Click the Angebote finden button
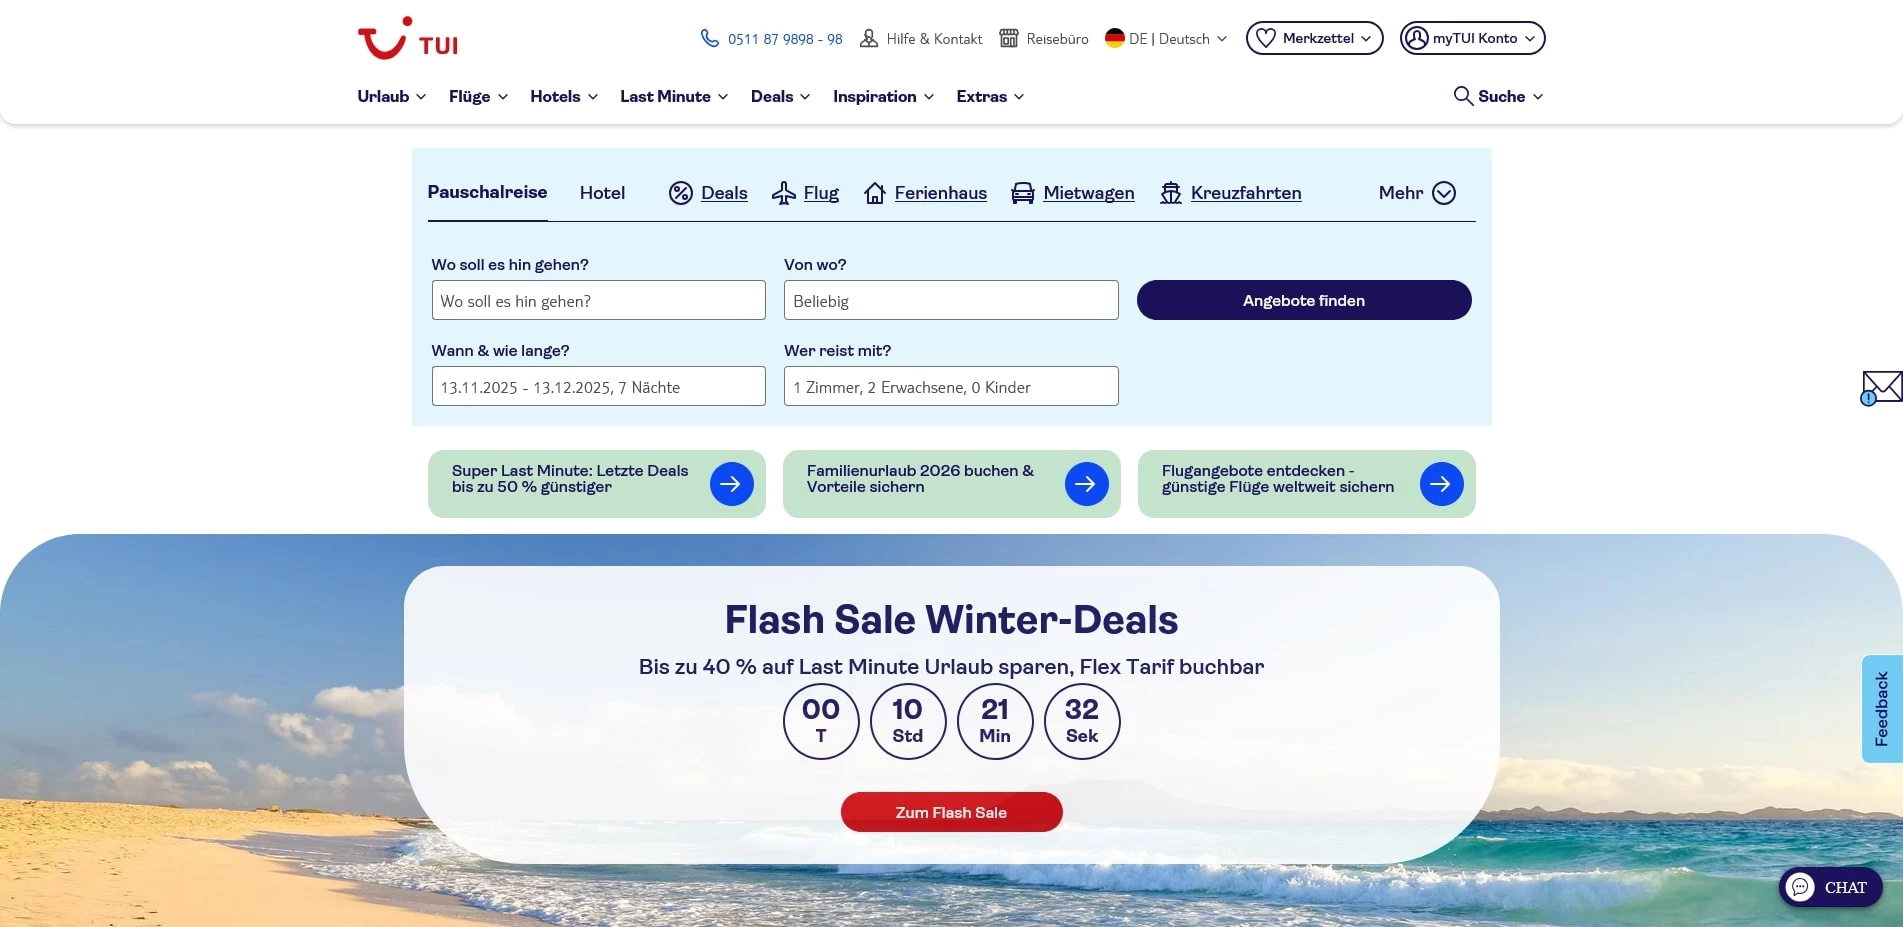 (x=1303, y=300)
